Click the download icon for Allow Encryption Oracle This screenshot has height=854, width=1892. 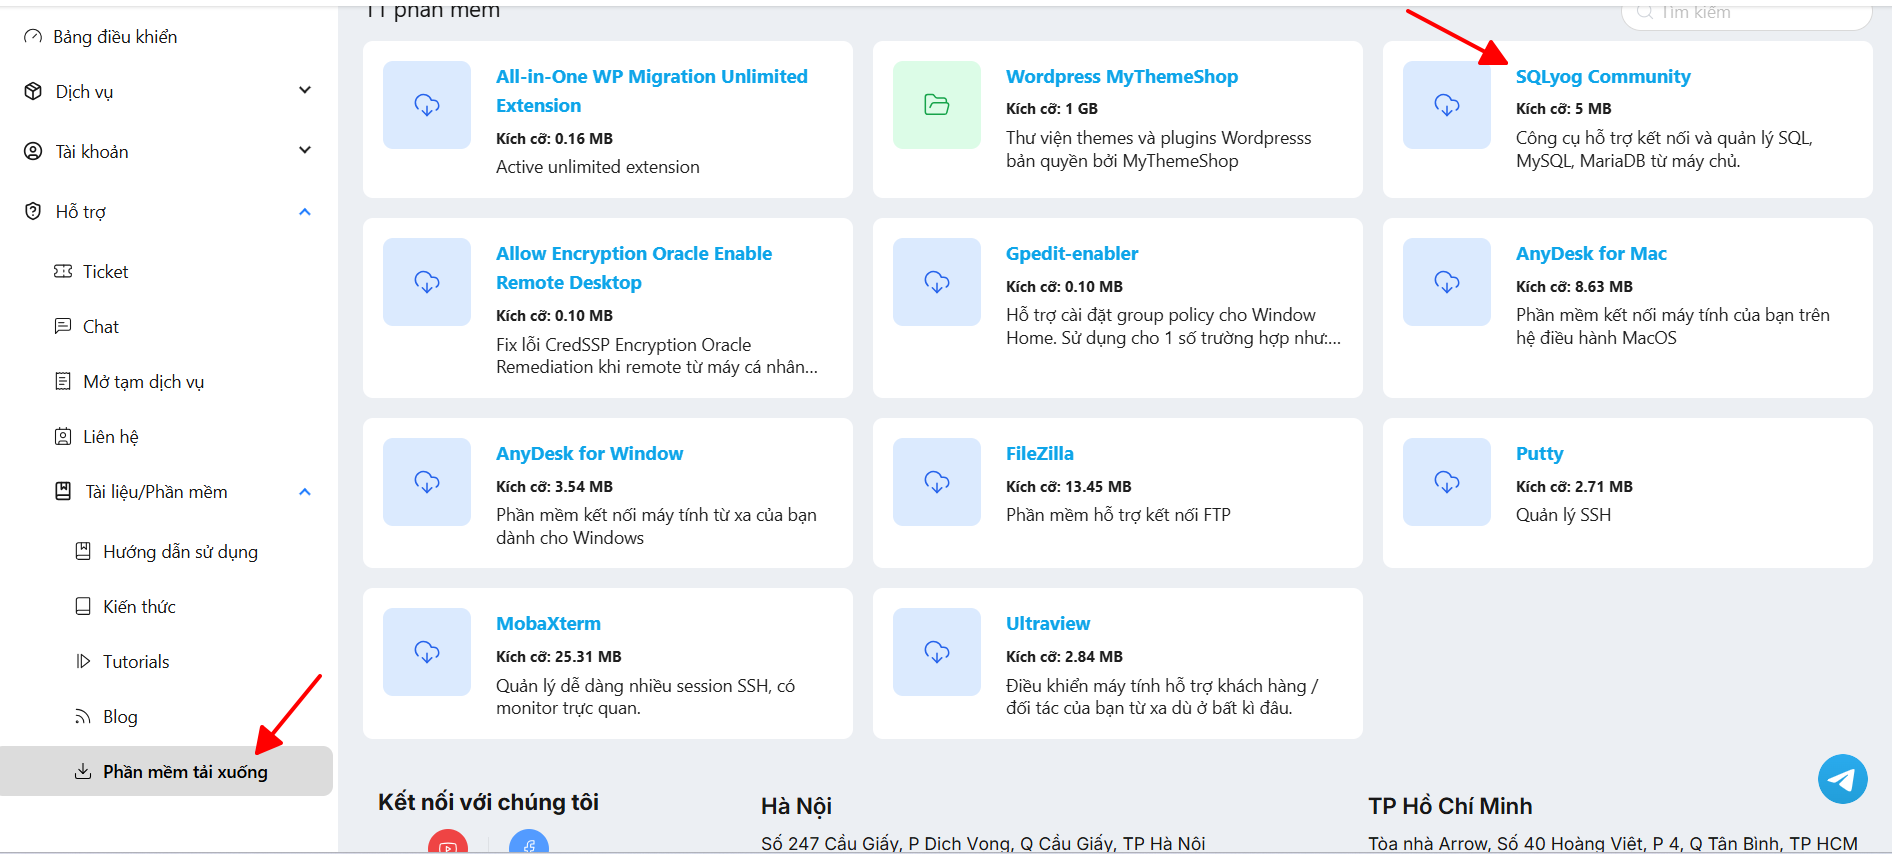(x=427, y=282)
